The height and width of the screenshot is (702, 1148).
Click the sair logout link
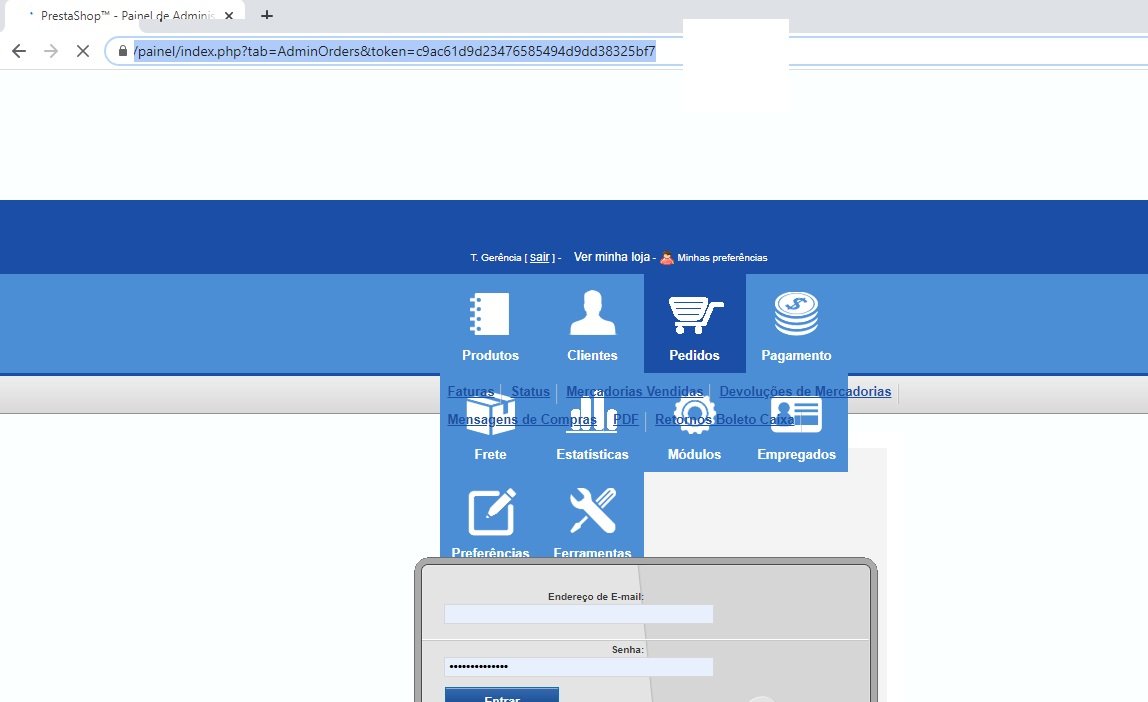tap(540, 257)
